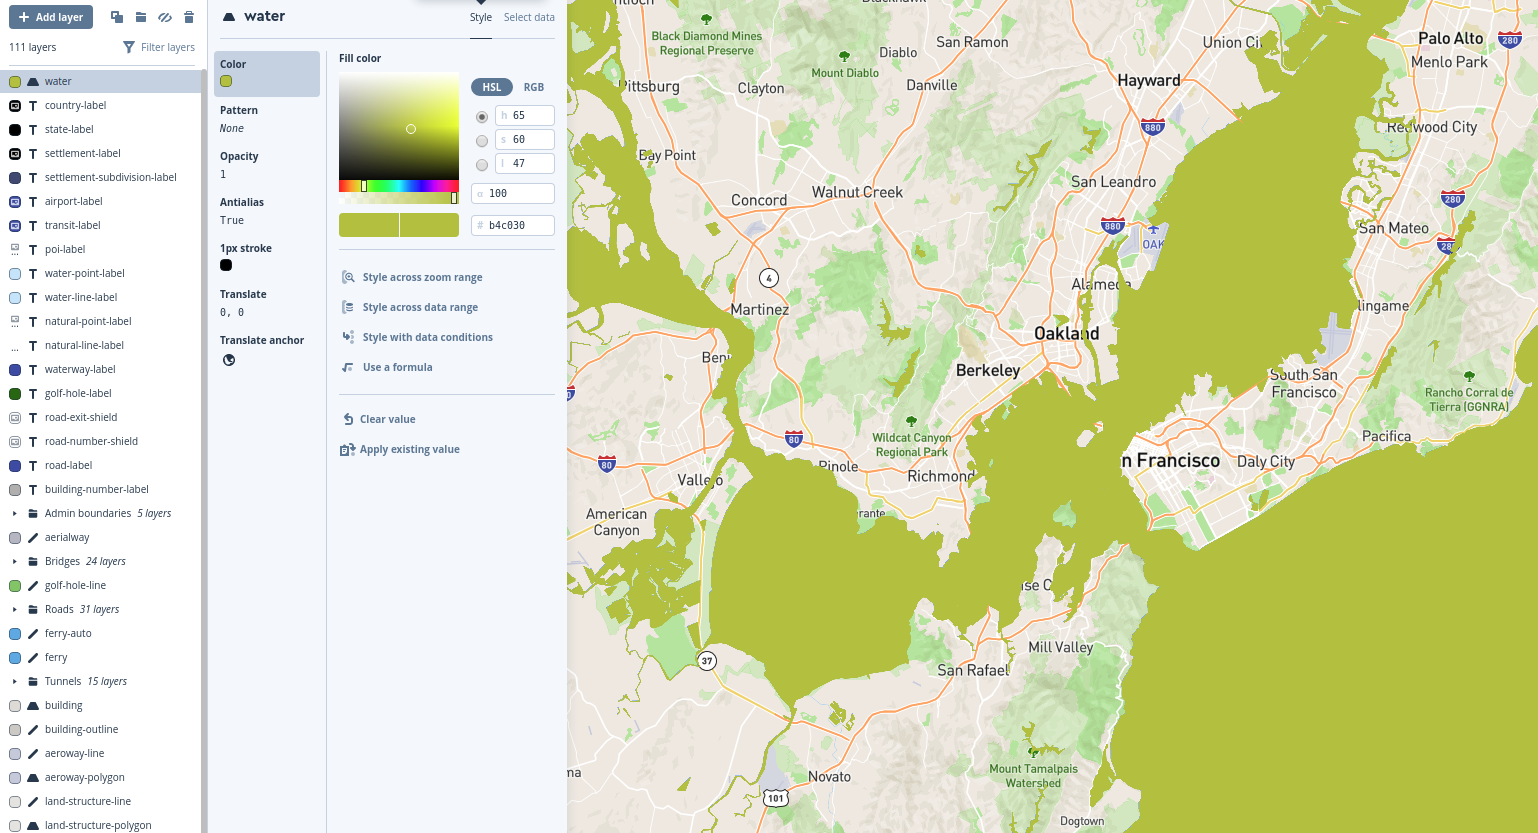This screenshot has height=833, width=1538.
Task: Group layers using the folder icon
Action: 141,17
